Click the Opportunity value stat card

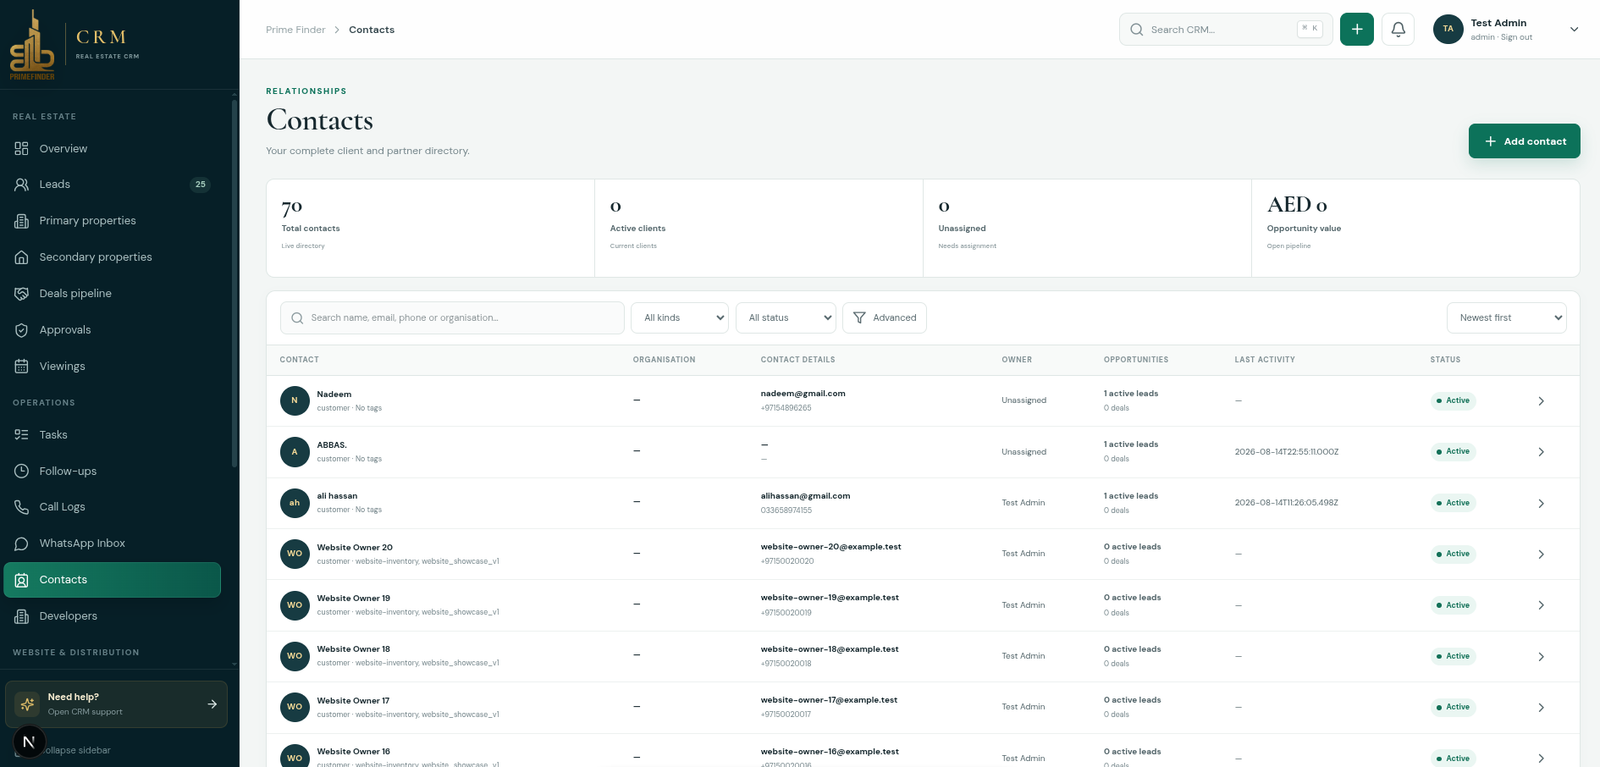(1415, 228)
